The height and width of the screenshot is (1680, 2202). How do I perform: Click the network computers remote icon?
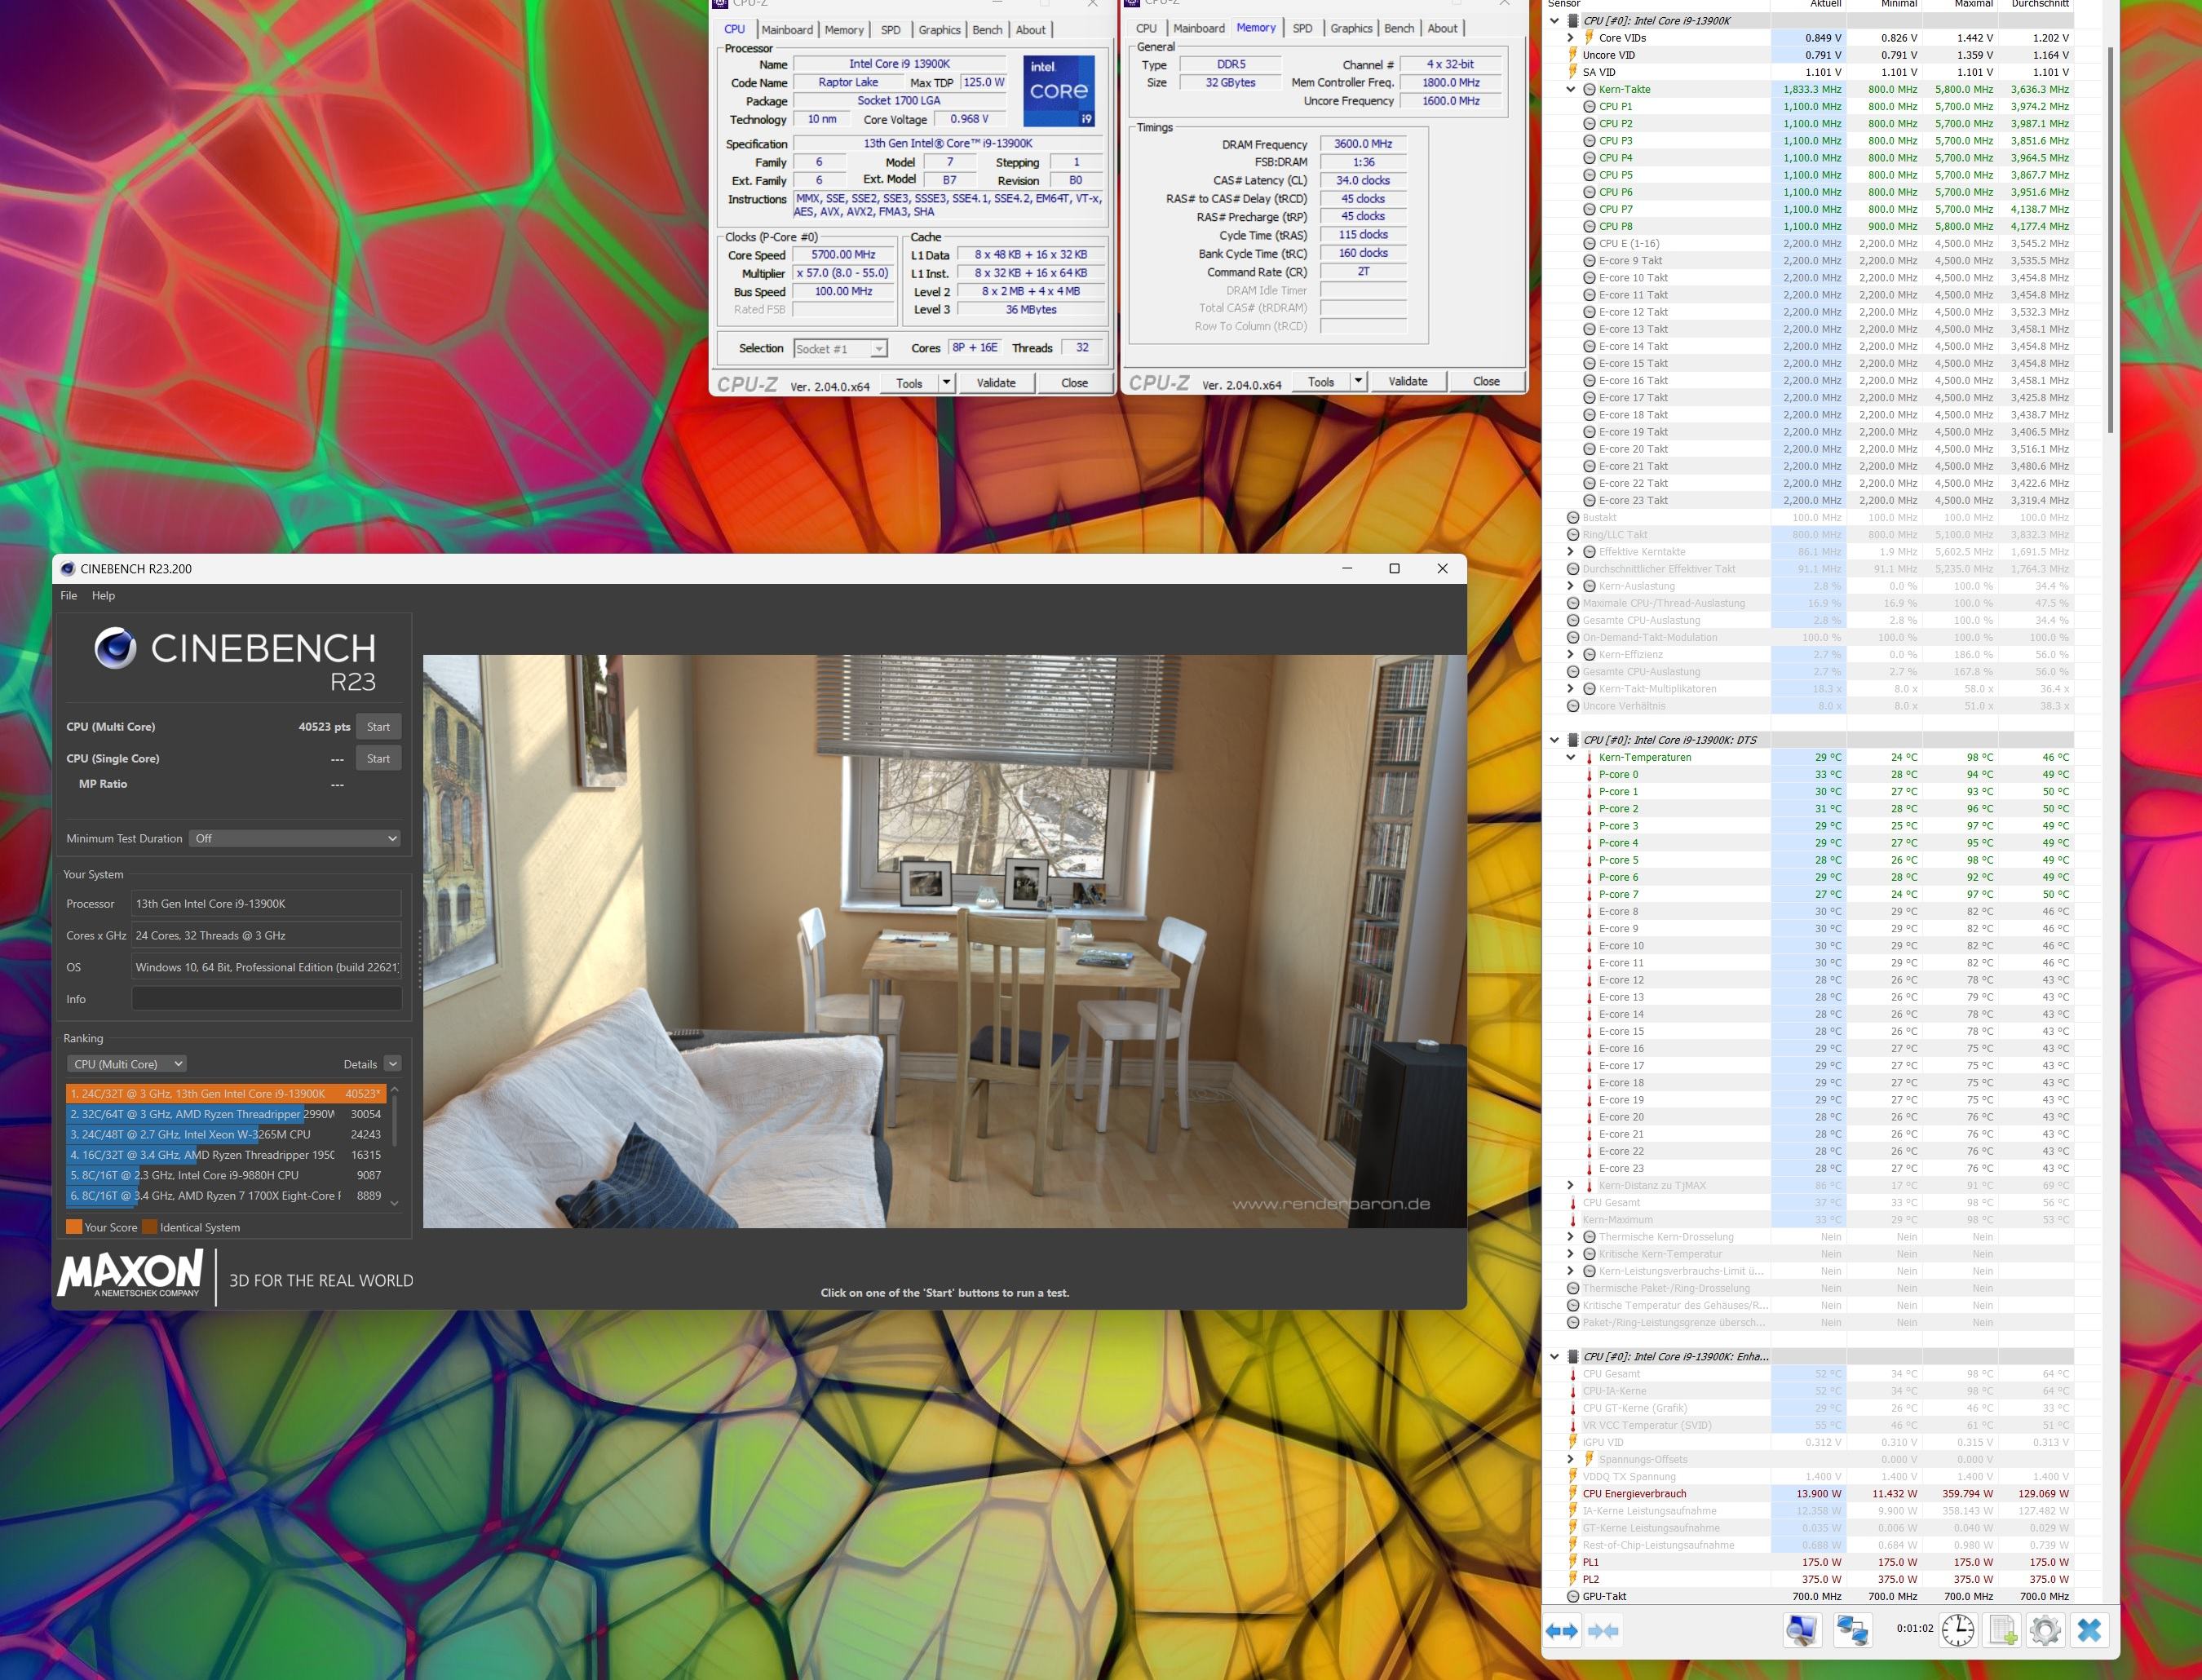[1852, 1630]
